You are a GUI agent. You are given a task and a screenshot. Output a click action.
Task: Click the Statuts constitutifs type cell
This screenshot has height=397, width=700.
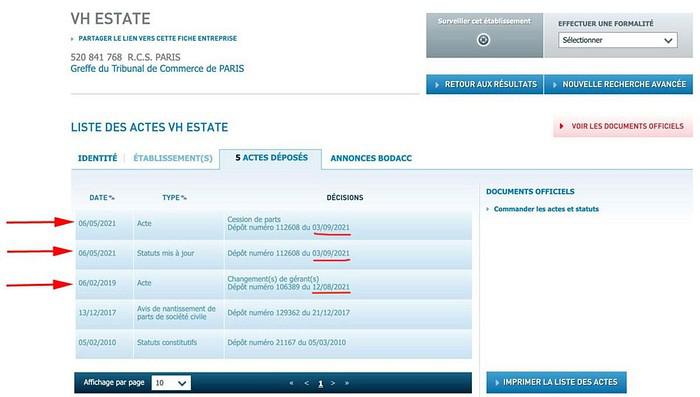coord(167,343)
